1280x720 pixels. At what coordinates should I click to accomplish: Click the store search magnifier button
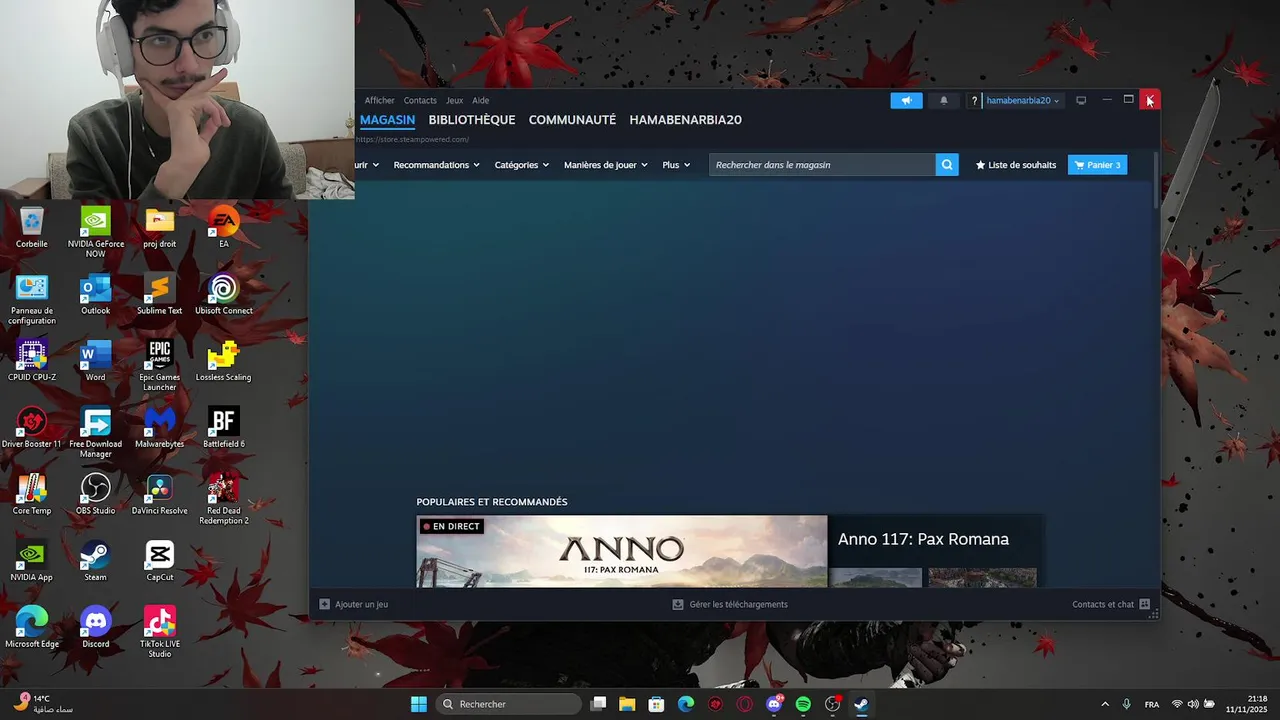947,165
